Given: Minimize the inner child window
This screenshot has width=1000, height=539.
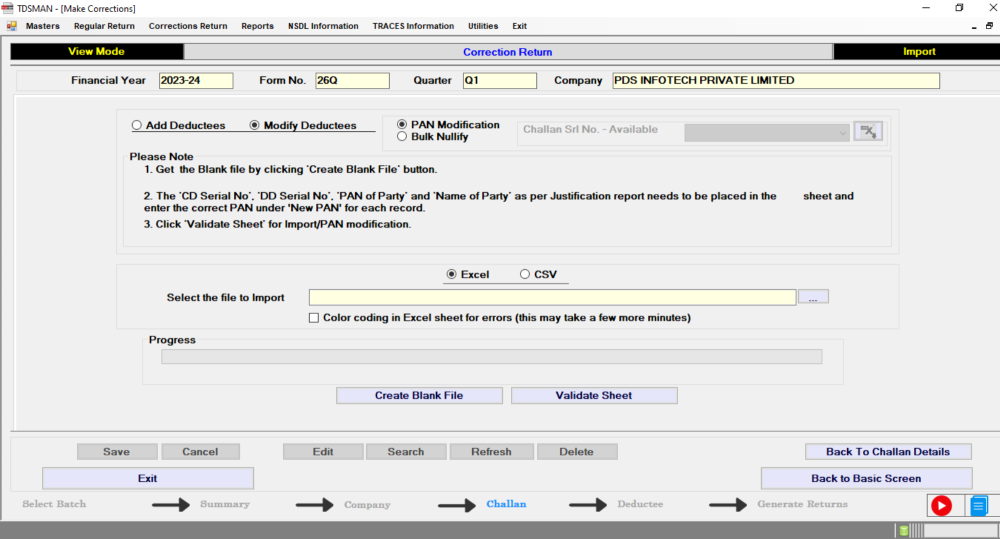Looking at the screenshot, I should (x=974, y=27).
